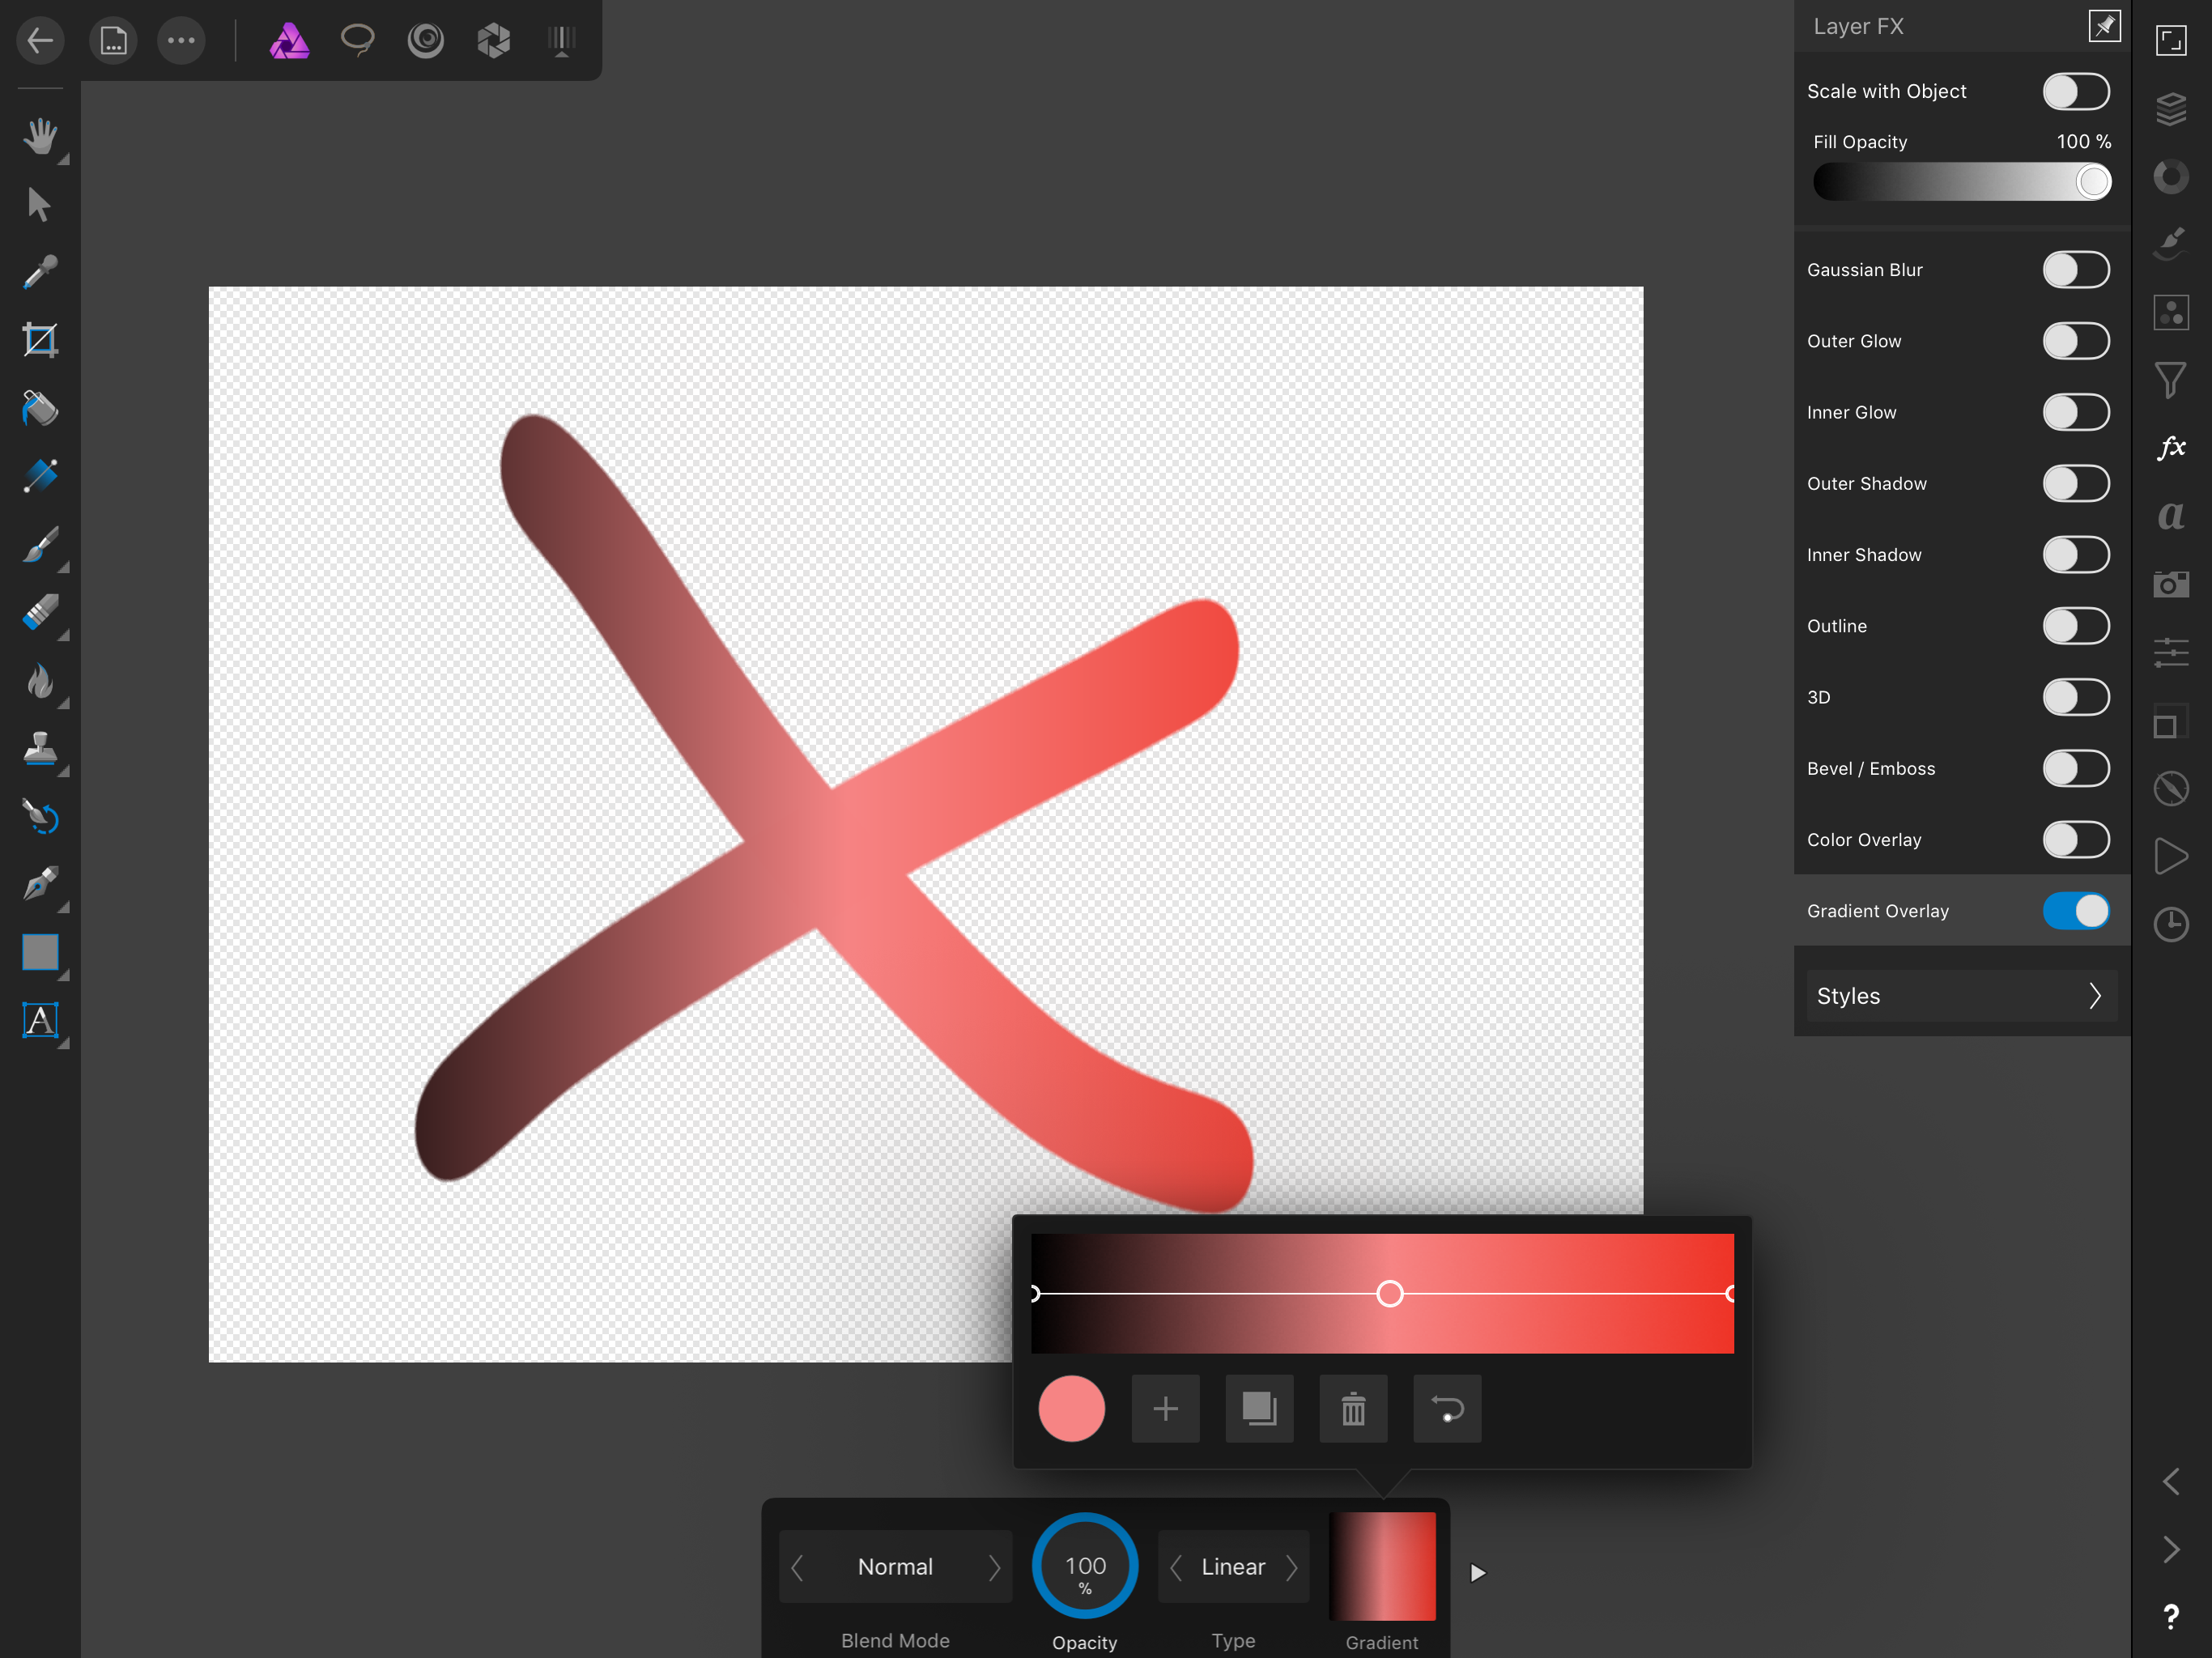Image resolution: width=2212 pixels, height=1658 pixels.
Task: Select the Paint Brush tool
Action: (40, 545)
